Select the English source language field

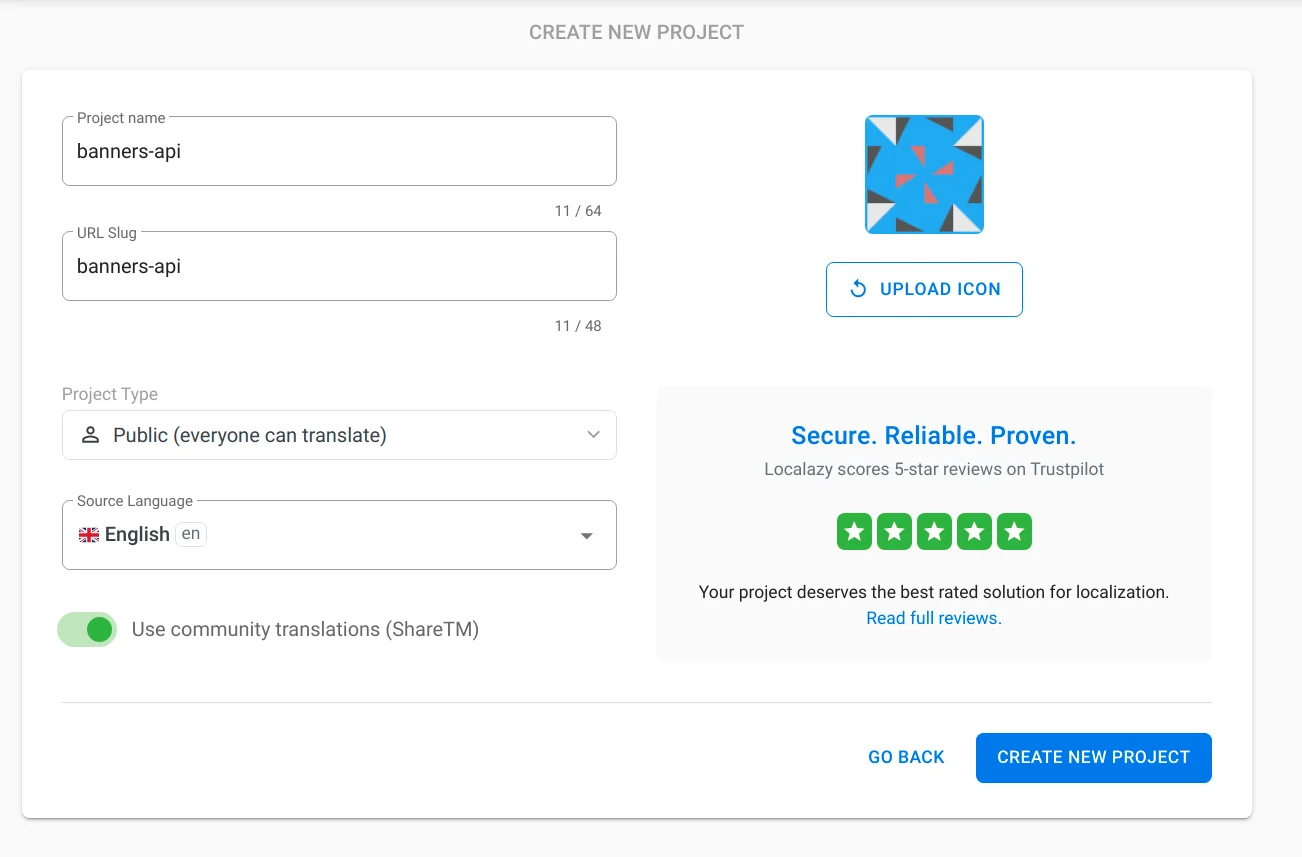(x=320, y=535)
